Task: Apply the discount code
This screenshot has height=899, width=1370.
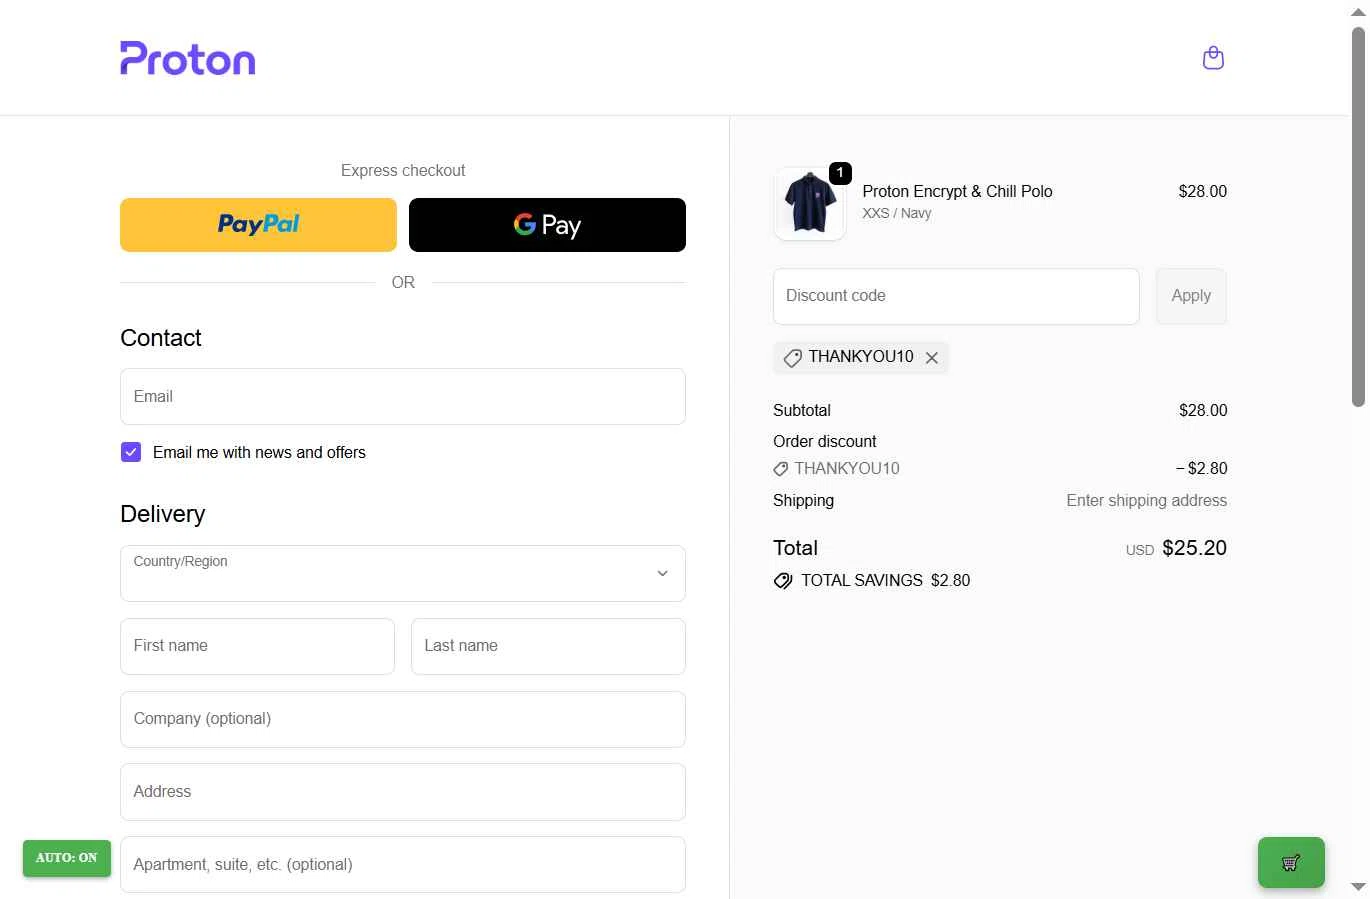Action: pyautogui.click(x=1191, y=296)
